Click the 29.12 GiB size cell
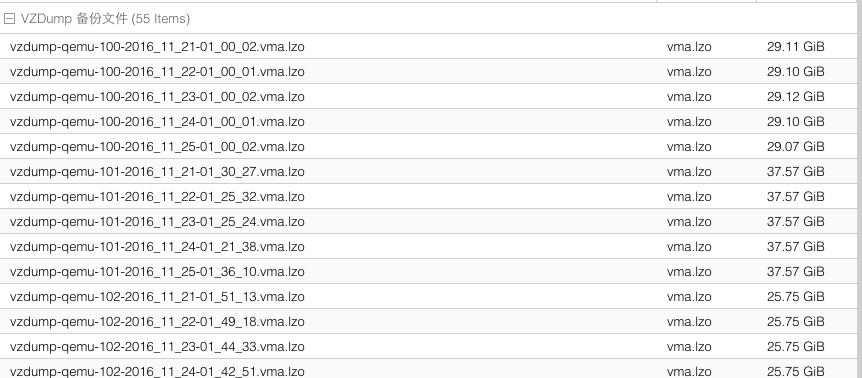Viewport: 862px width, 378px height. (795, 97)
